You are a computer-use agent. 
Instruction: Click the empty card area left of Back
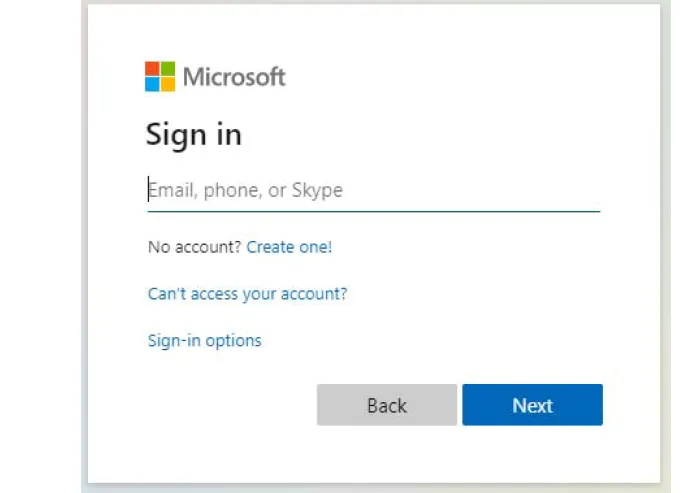(220, 405)
